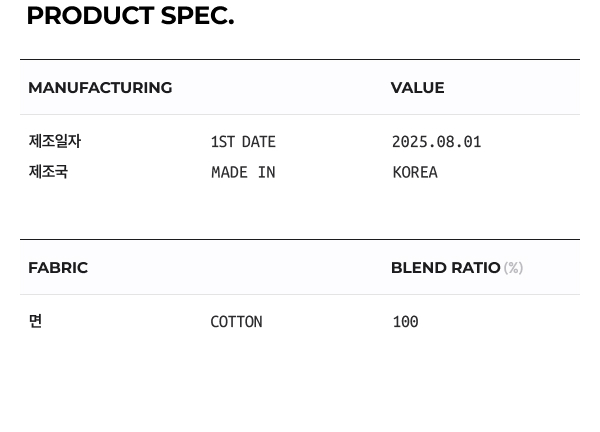600x432 pixels.
Task: Click the gray (%) unit label
Action: pos(513,268)
